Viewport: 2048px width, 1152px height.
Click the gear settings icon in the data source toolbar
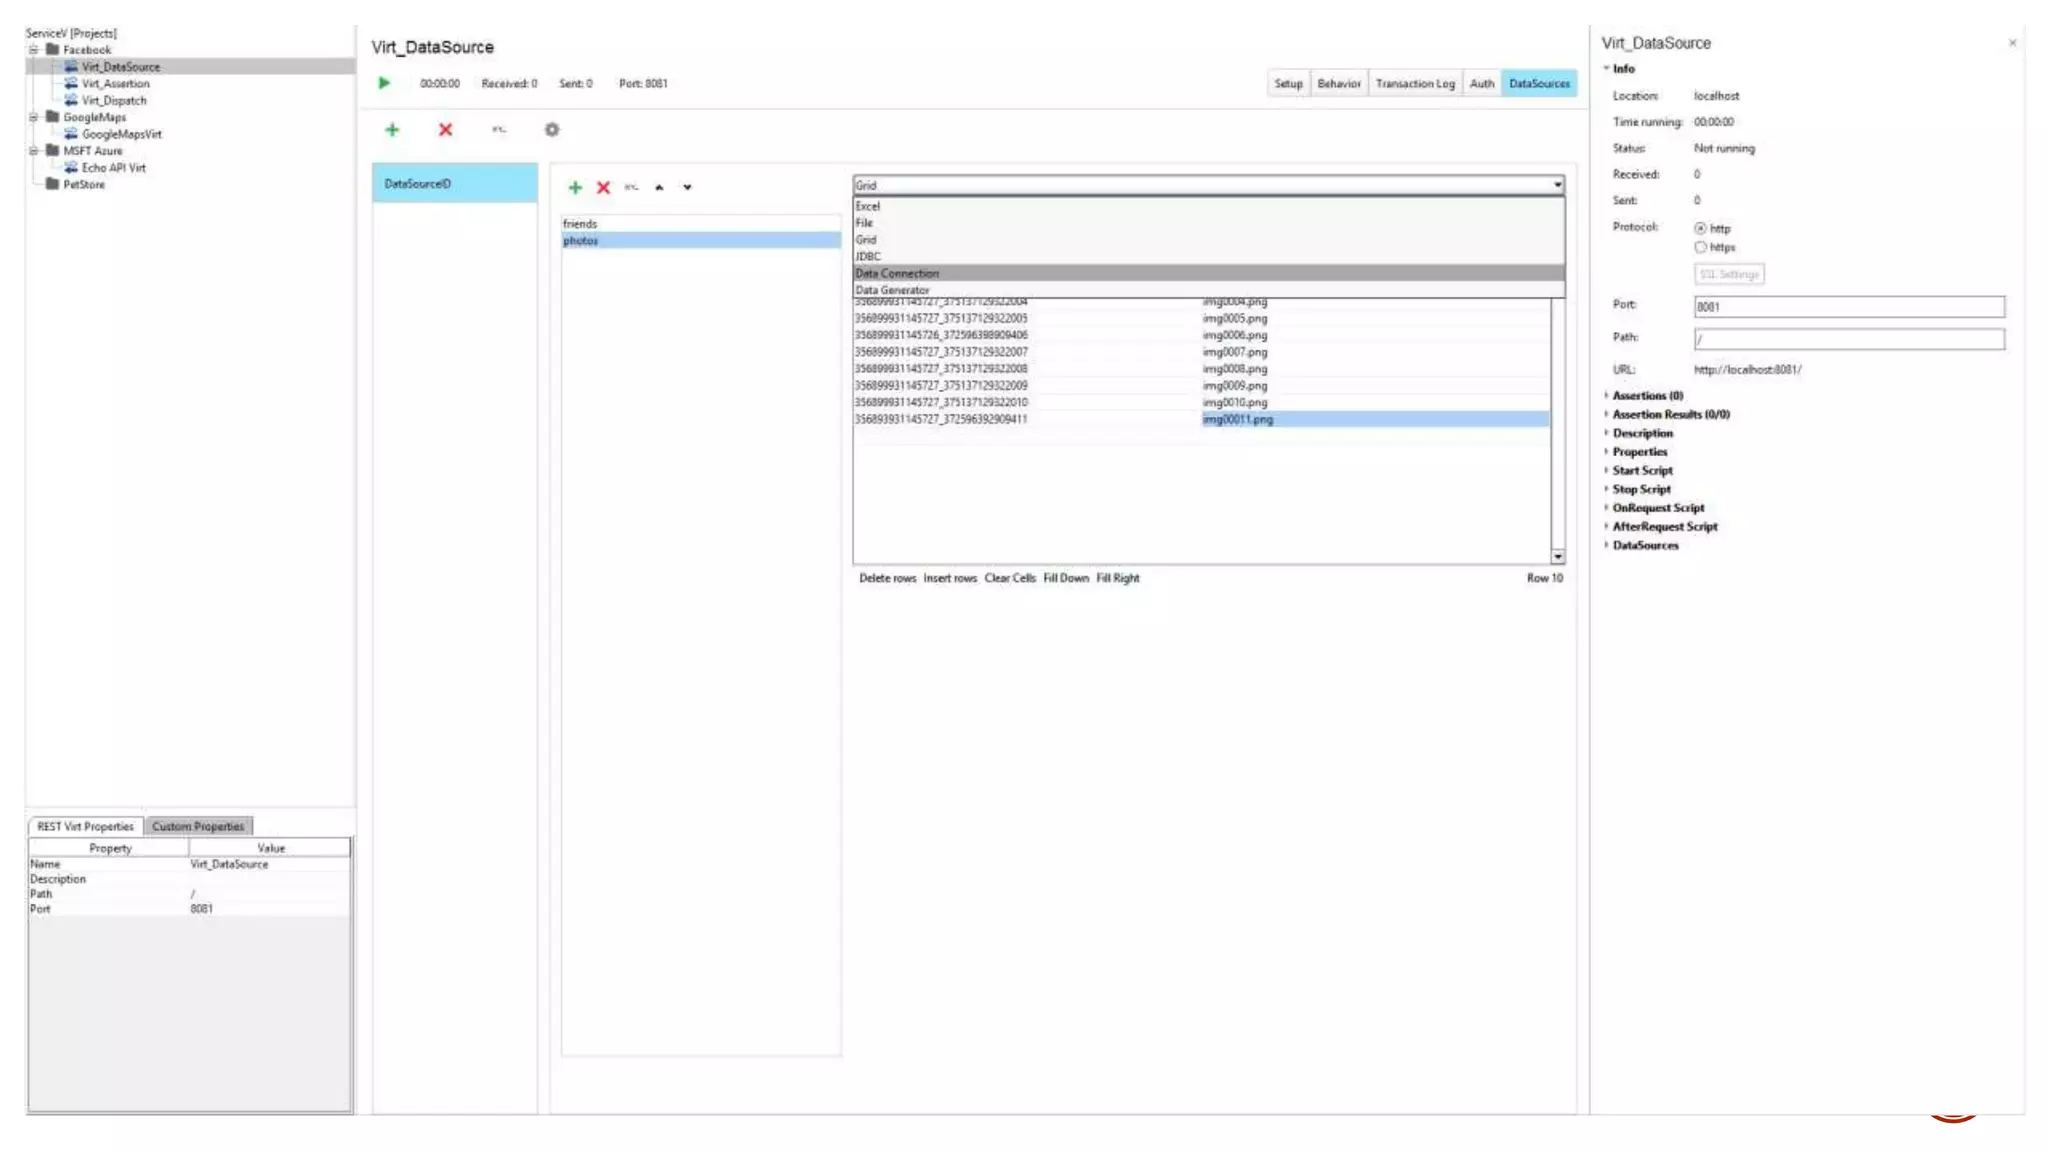(552, 130)
